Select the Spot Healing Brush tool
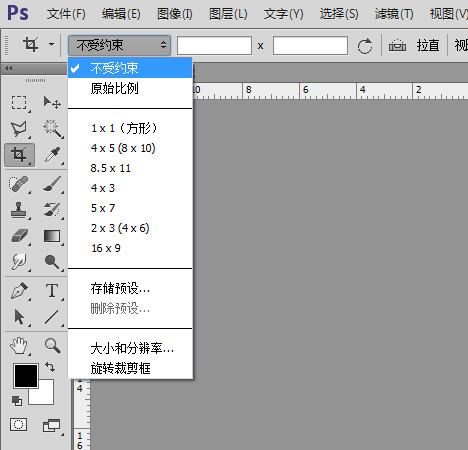The height and width of the screenshot is (450, 468). tap(19, 184)
